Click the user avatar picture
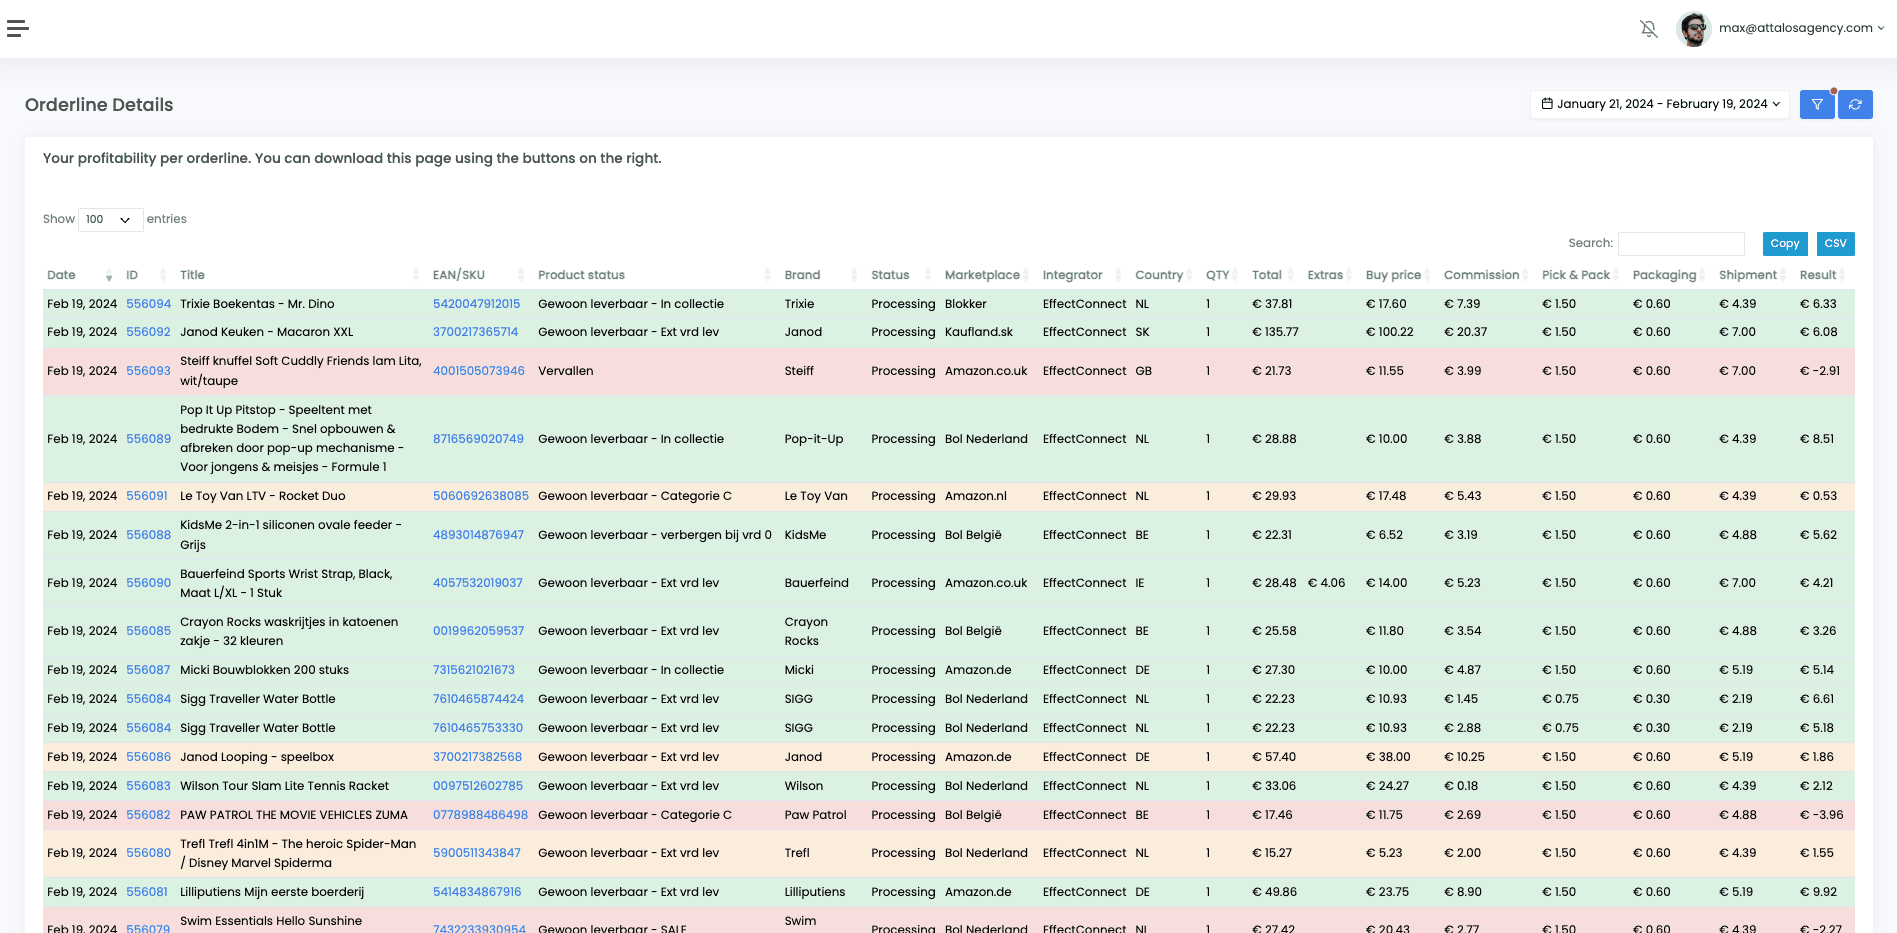The image size is (1897, 933). pyautogui.click(x=1694, y=29)
